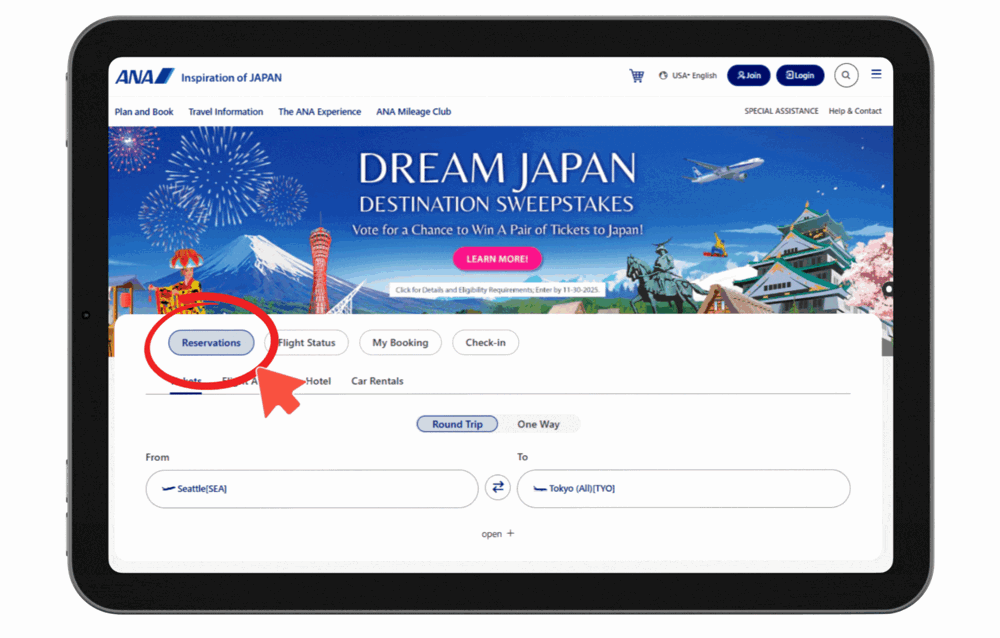Open the shopping cart icon
Image resolution: width=1000 pixels, height=638 pixels.
(x=636, y=75)
